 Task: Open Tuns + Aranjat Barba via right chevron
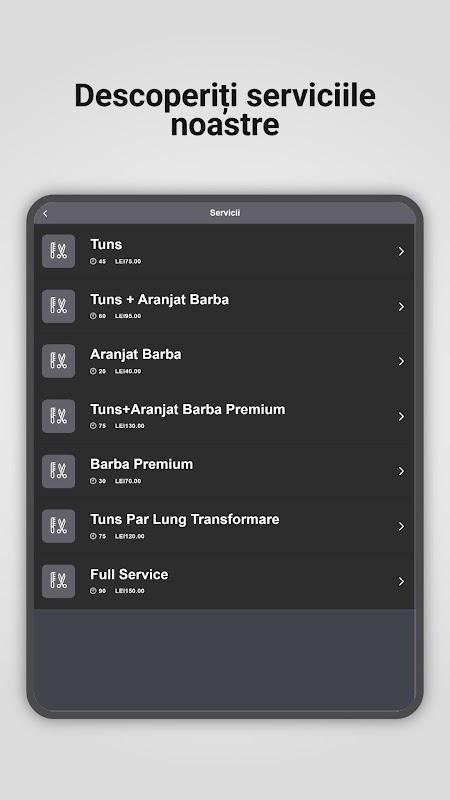402,306
